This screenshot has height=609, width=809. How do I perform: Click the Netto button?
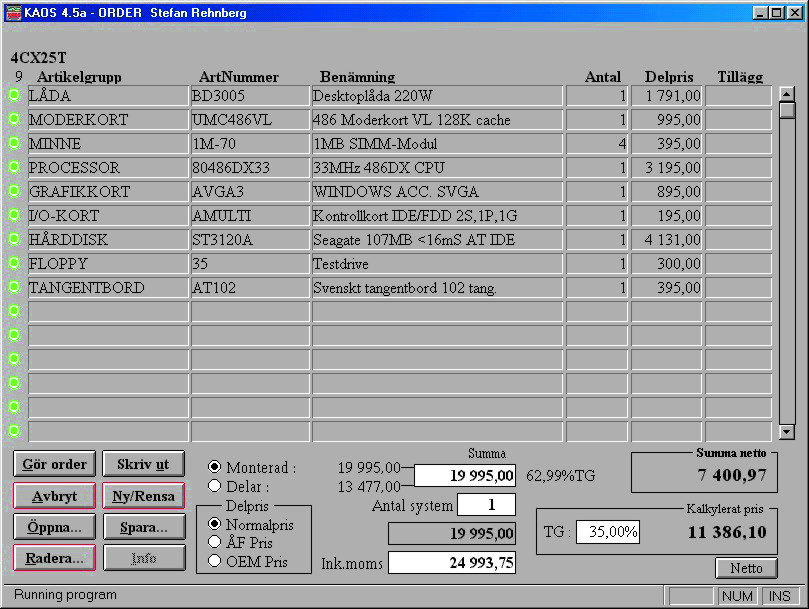[x=746, y=568]
